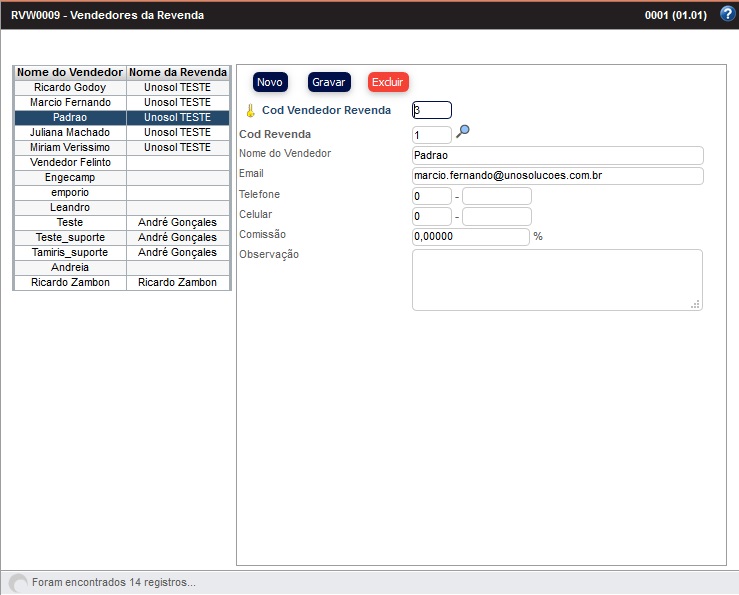The width and height of the screenshot is (739, 595).
Task: Click the Nome da Revenda column header
Action: tap(178, 73)
